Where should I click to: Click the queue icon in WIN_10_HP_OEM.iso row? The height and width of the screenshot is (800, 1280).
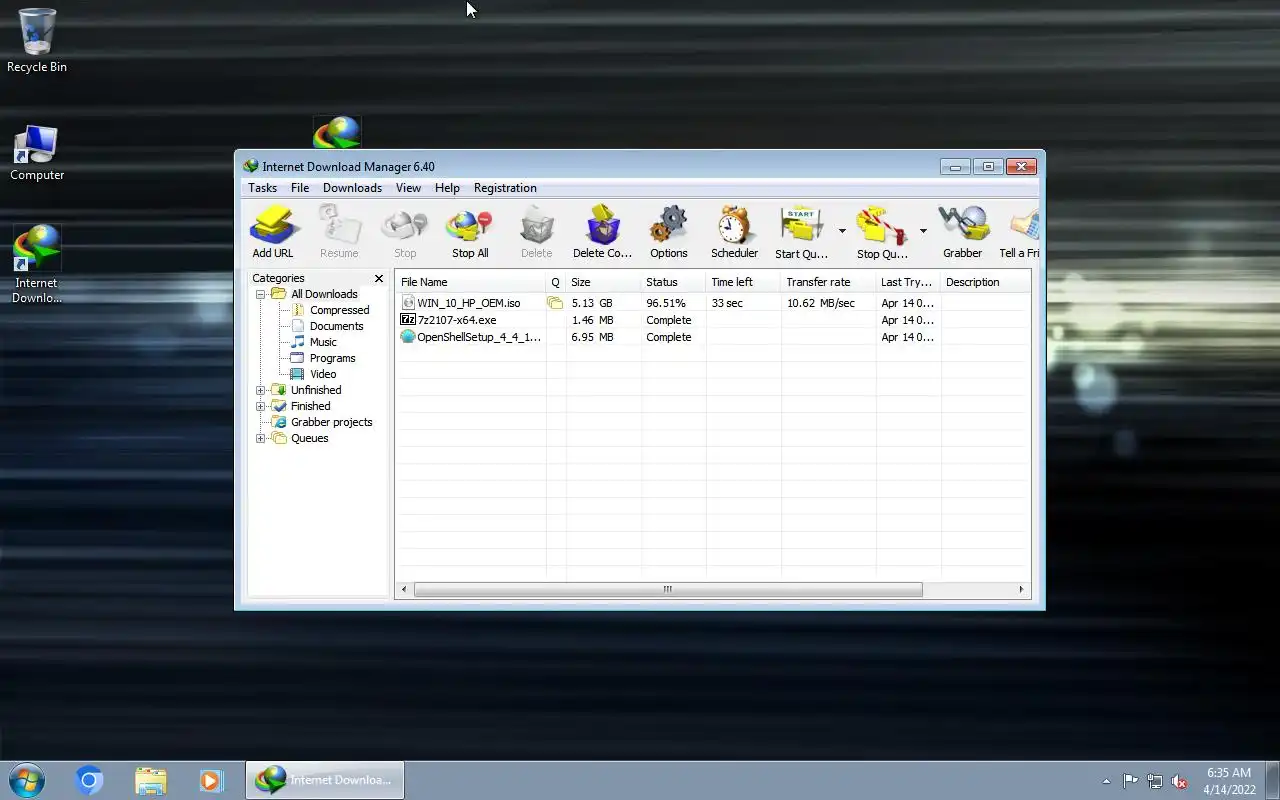click(555, 303)
